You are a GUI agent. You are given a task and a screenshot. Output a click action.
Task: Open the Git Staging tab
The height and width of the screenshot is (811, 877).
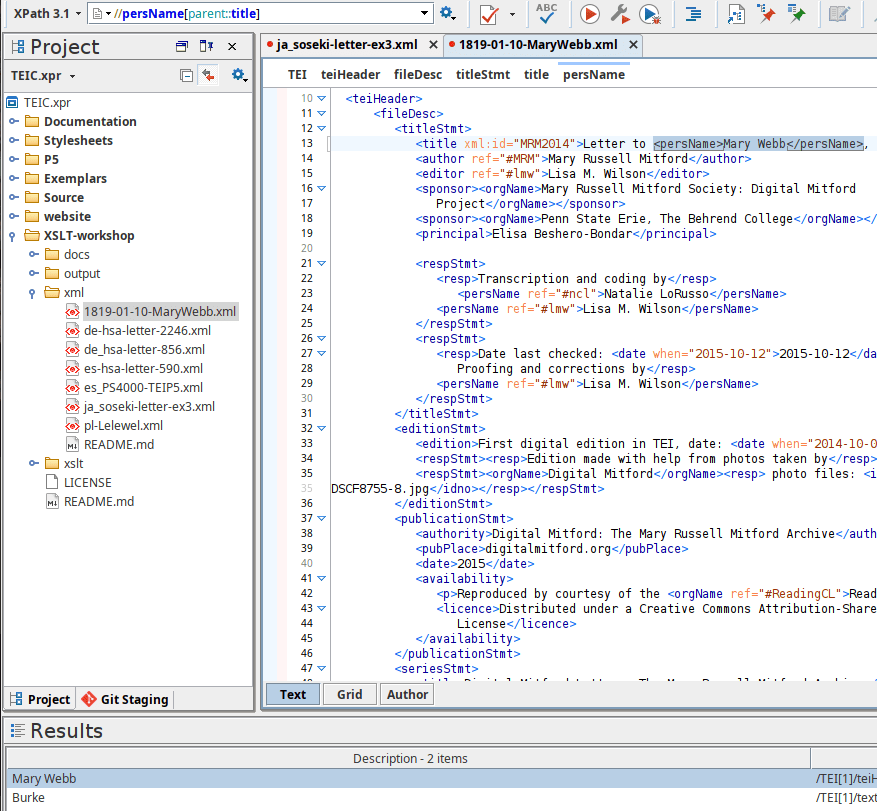125,700
